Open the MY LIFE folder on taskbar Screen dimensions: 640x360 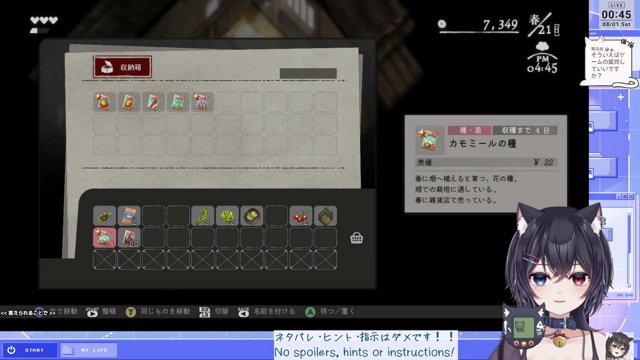tap(89, 350)
